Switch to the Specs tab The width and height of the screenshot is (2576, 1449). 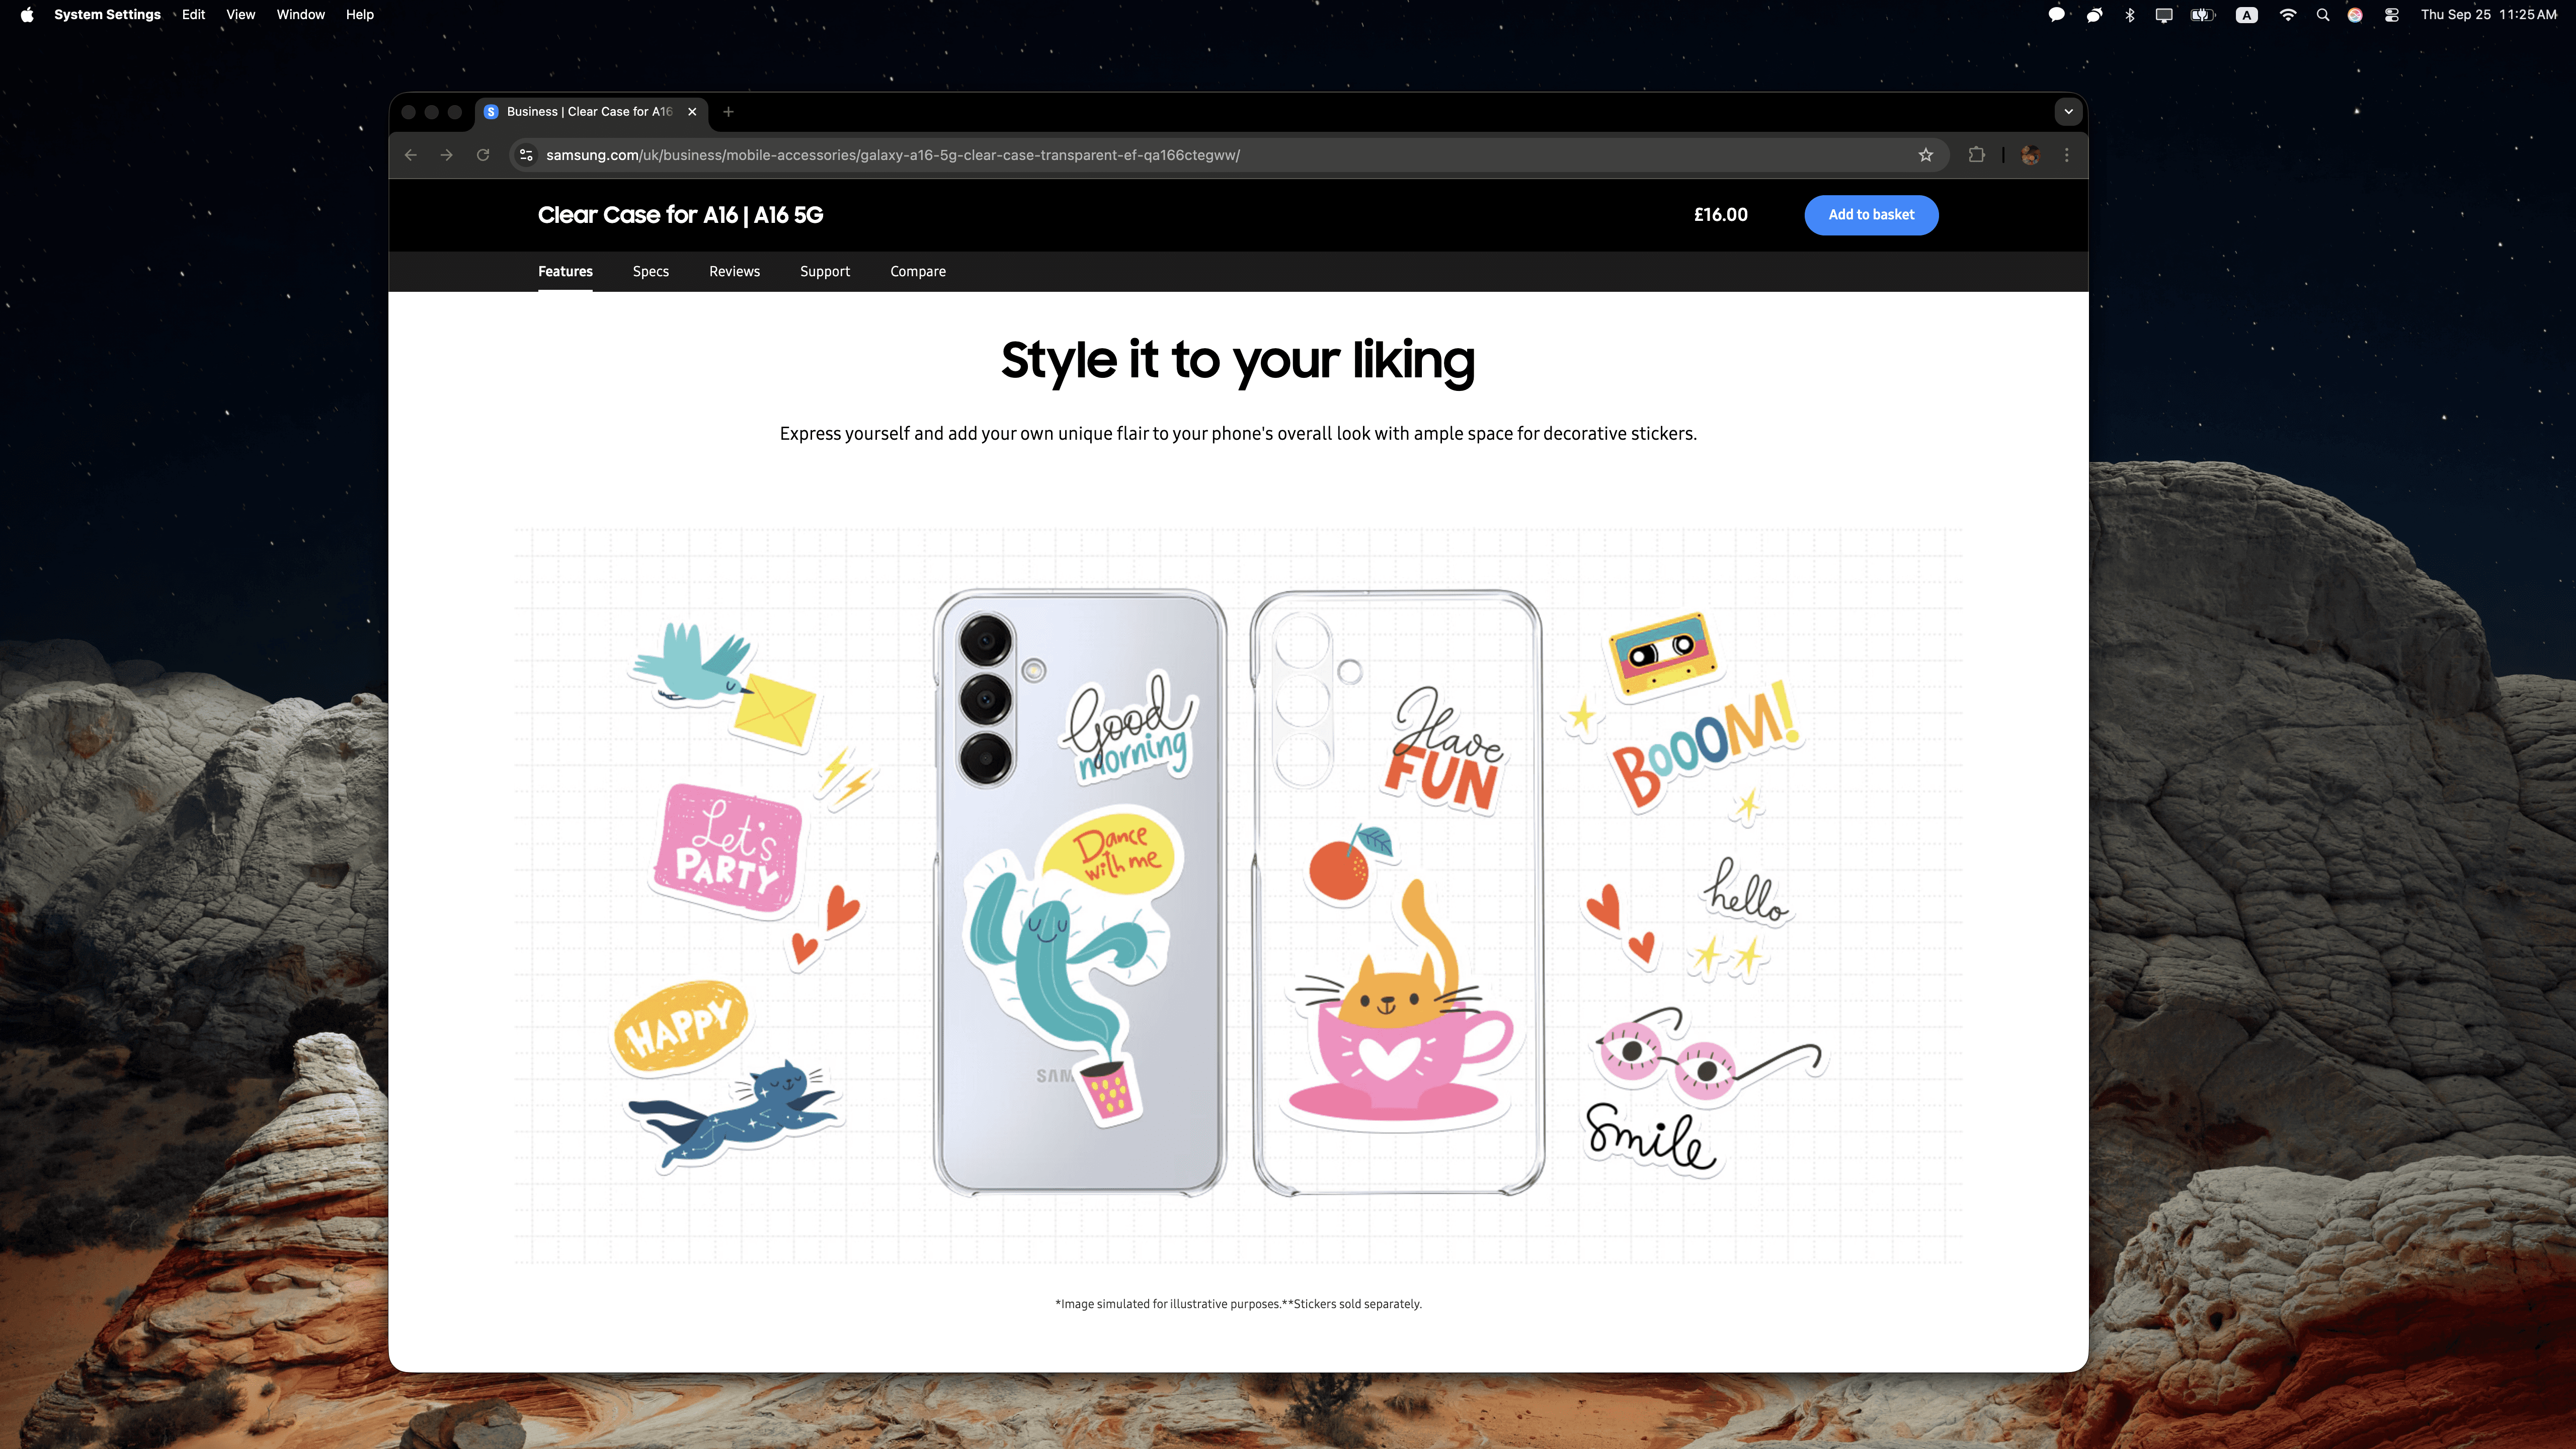(x=650, y=272)
